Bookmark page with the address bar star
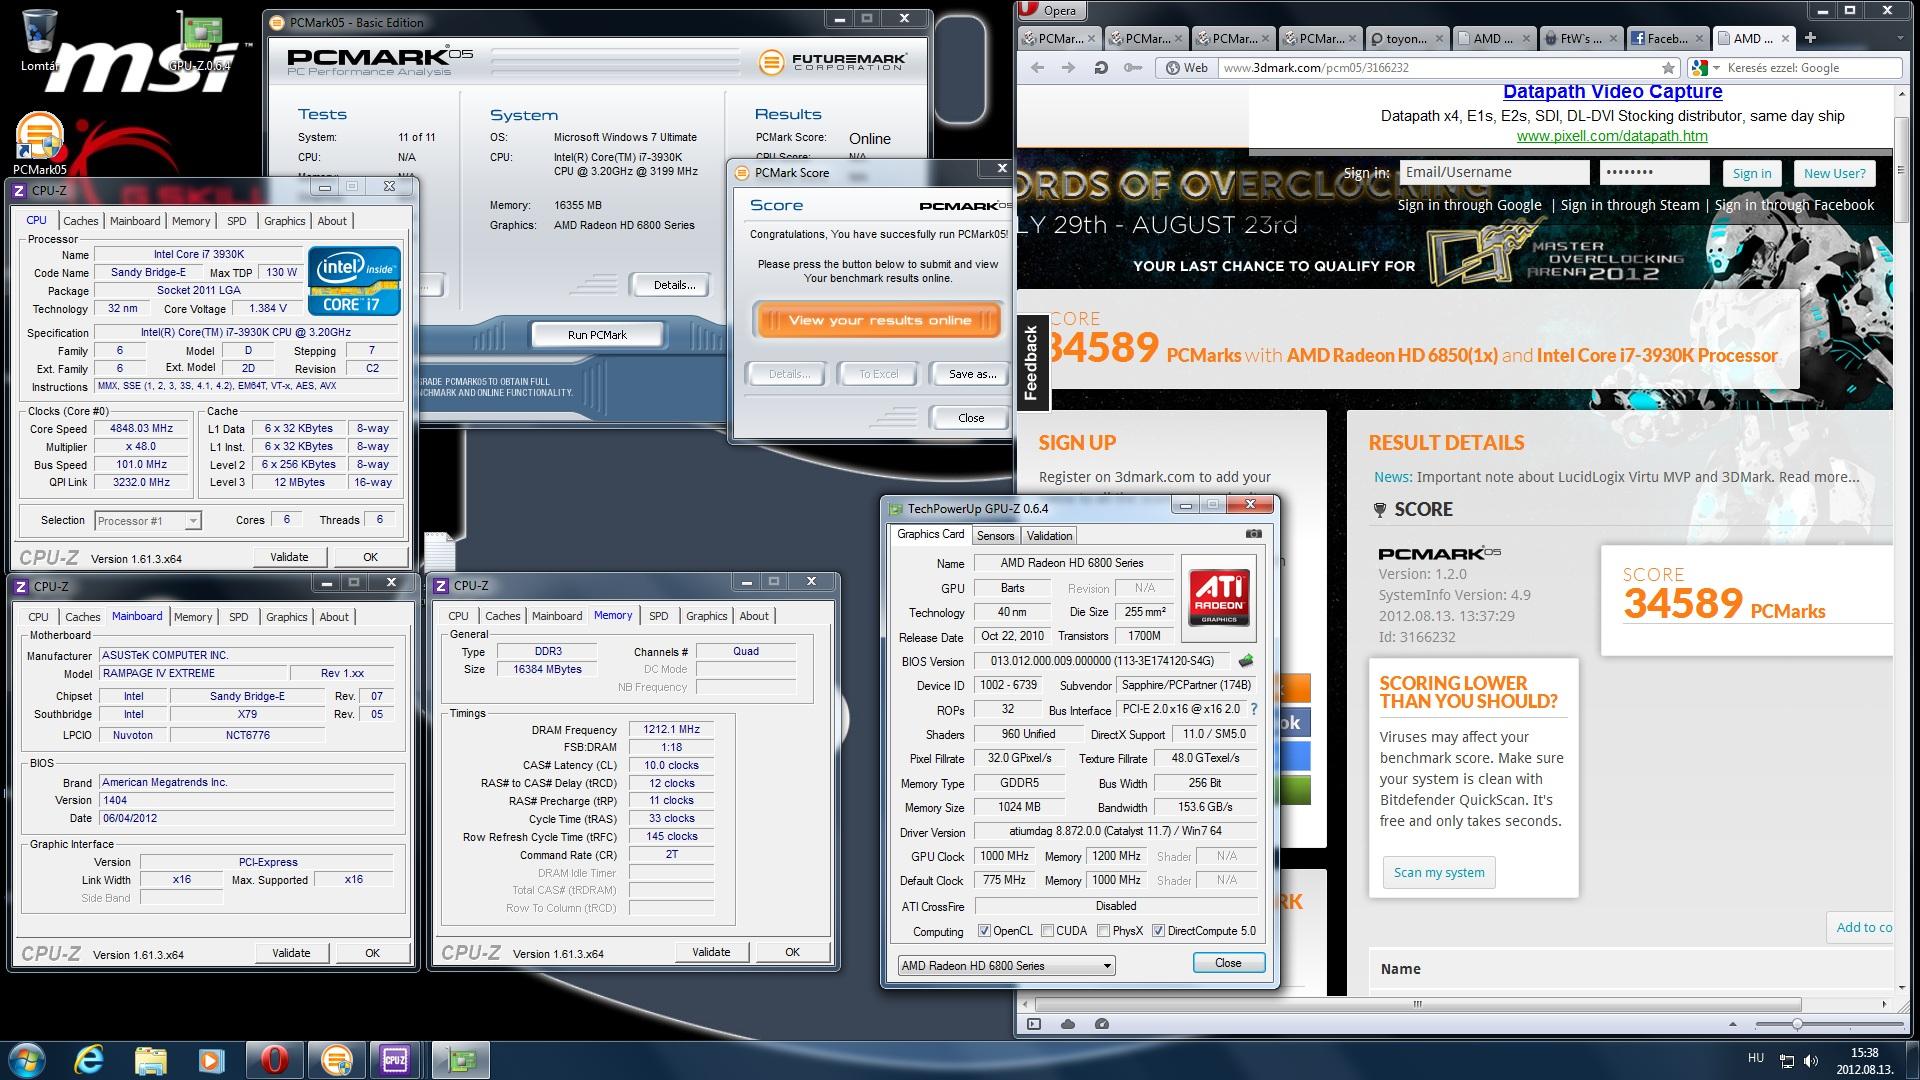The image size is (1920, 1080). click(x=1668, y=68)
